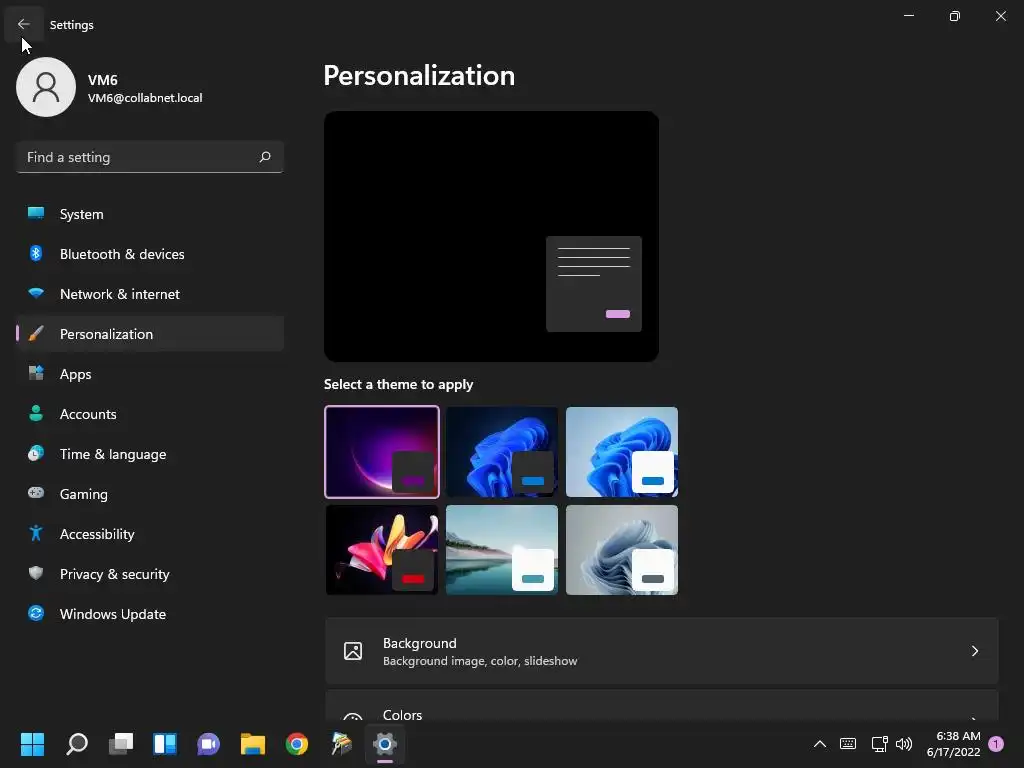The height and width of the screenshot is (768, 1024).
Task: Click the System monitor icon
Action: (36, 213)
